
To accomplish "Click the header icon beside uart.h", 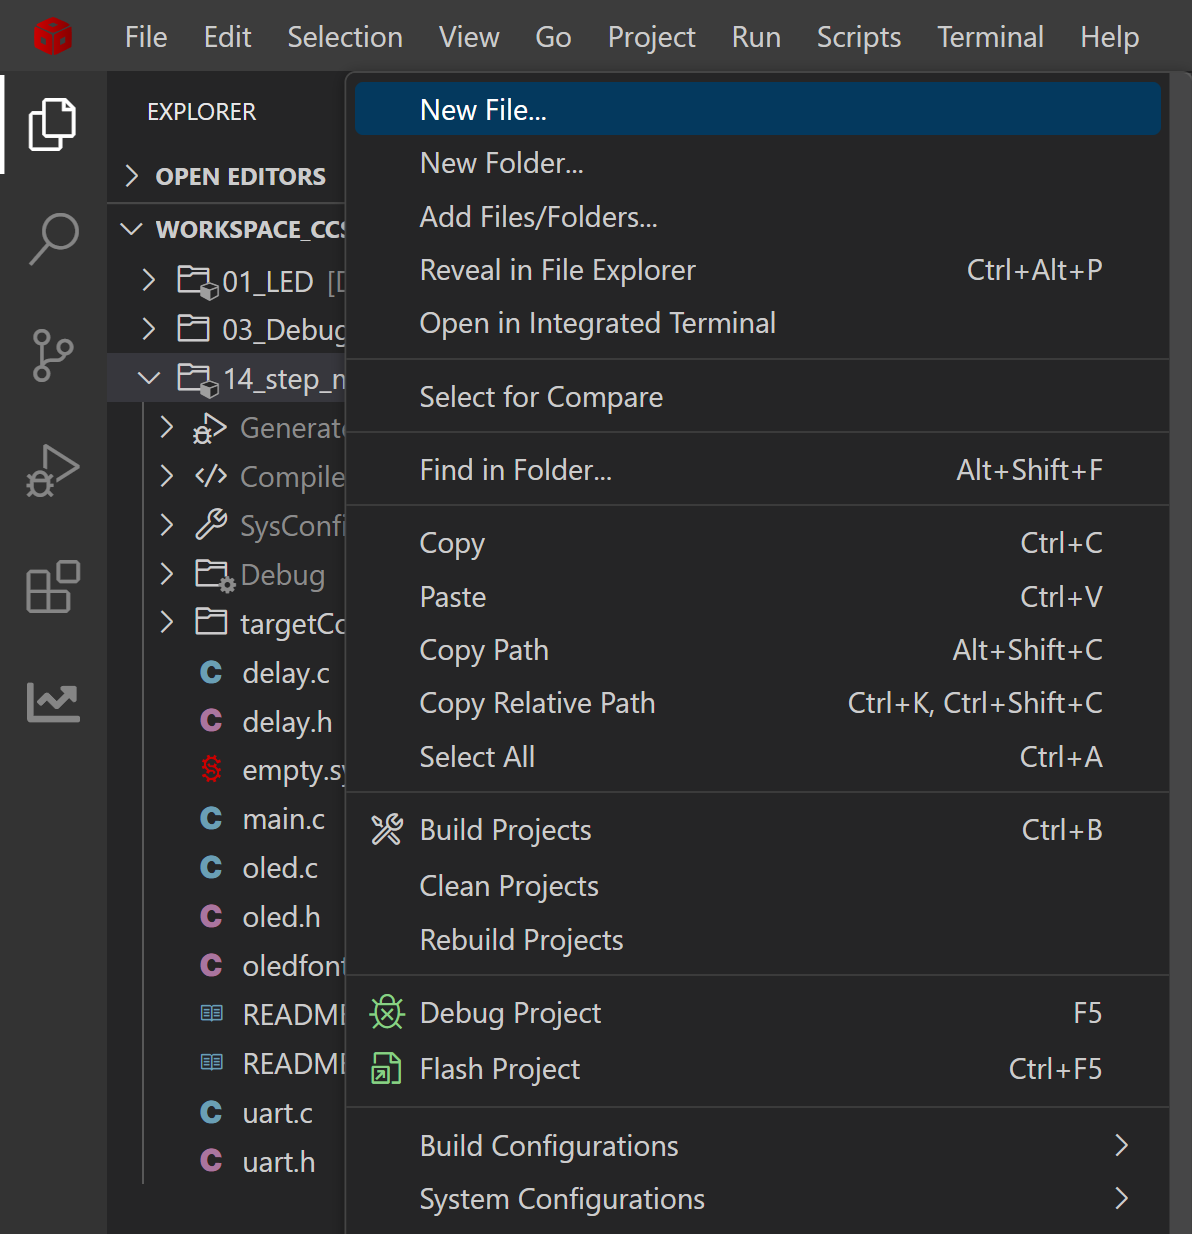I will (211, 1162).
